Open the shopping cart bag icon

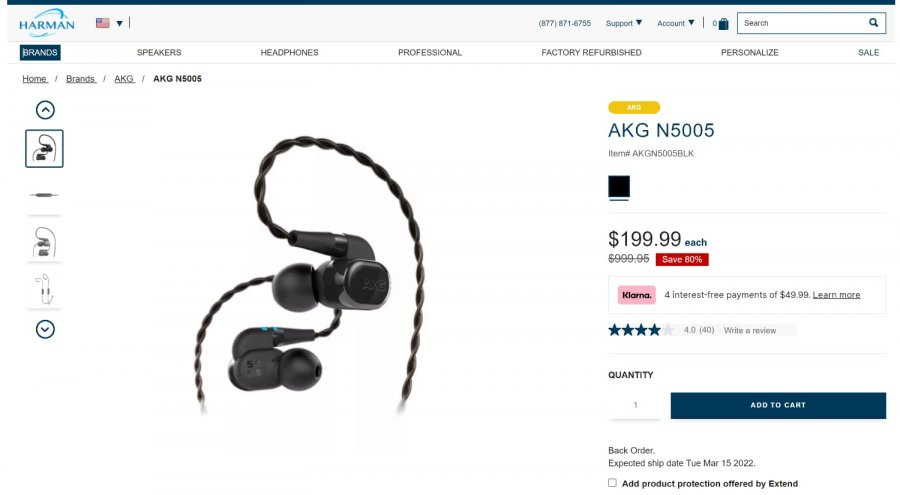723,24
